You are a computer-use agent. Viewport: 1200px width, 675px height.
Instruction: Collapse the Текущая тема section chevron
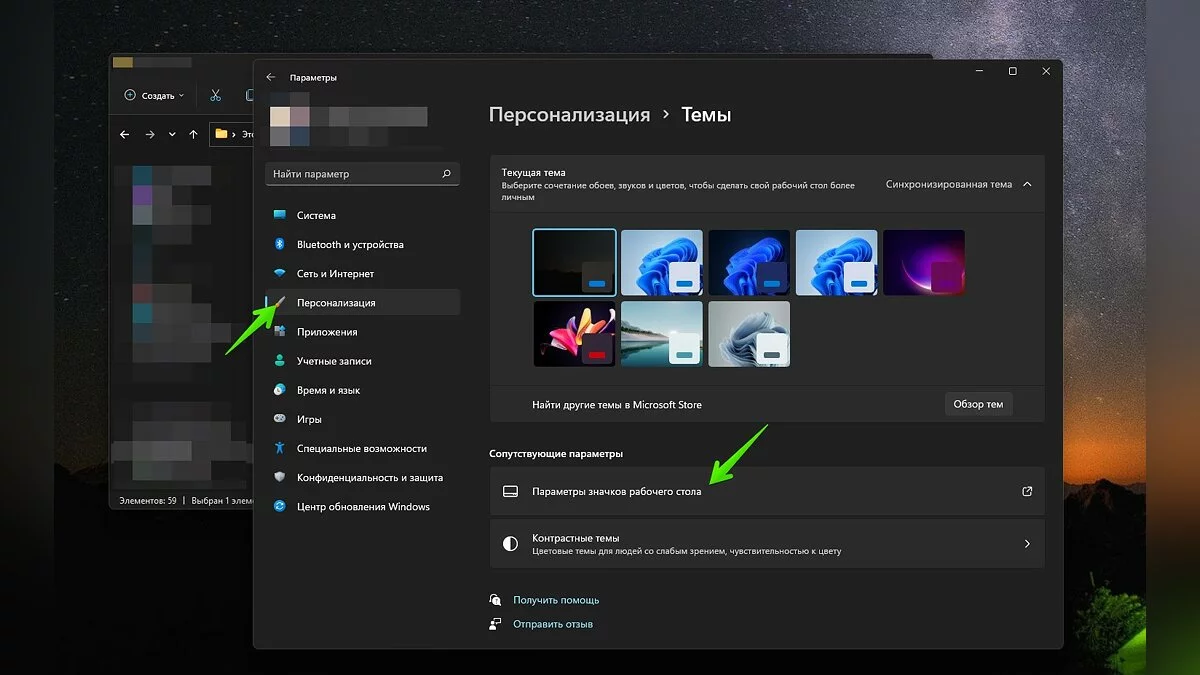pos(1027,184)
